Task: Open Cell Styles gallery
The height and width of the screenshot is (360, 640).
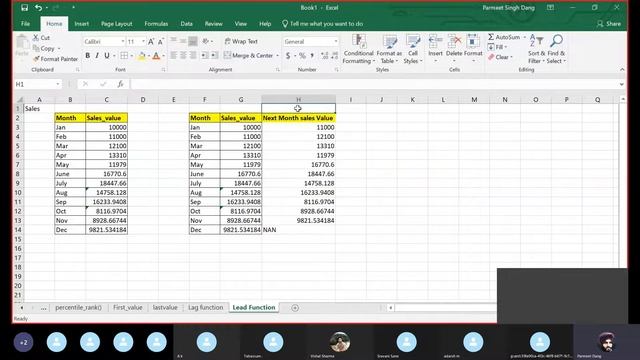Action: [413, 49]
